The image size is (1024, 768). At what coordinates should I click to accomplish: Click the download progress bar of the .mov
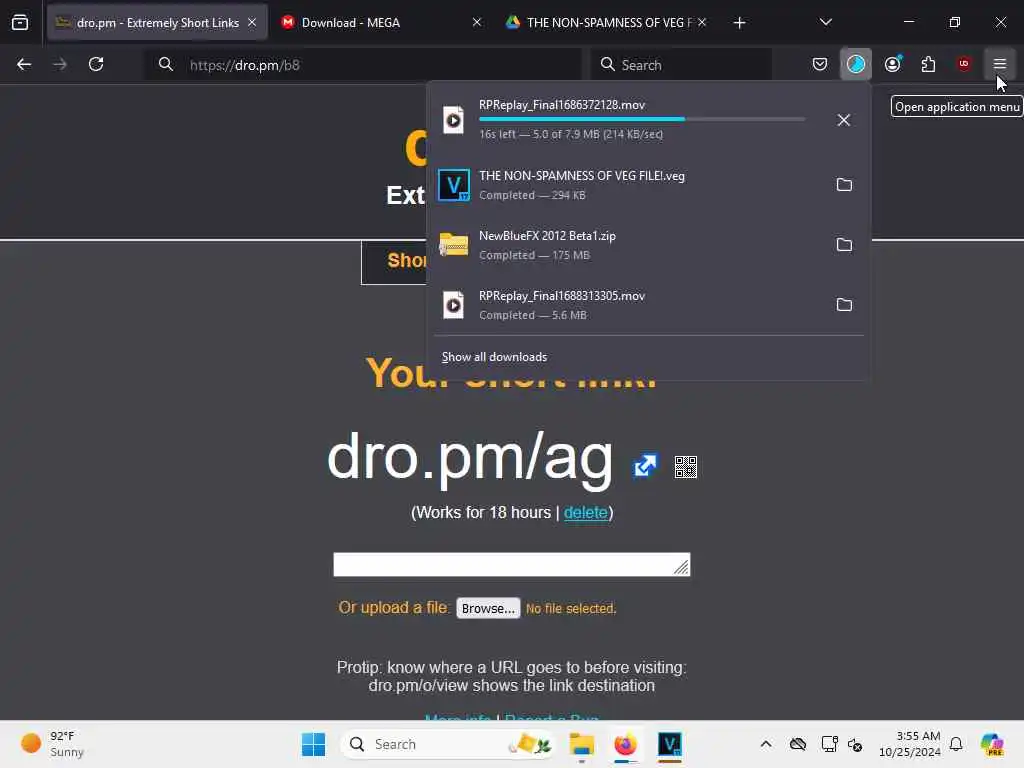[642, 119]
